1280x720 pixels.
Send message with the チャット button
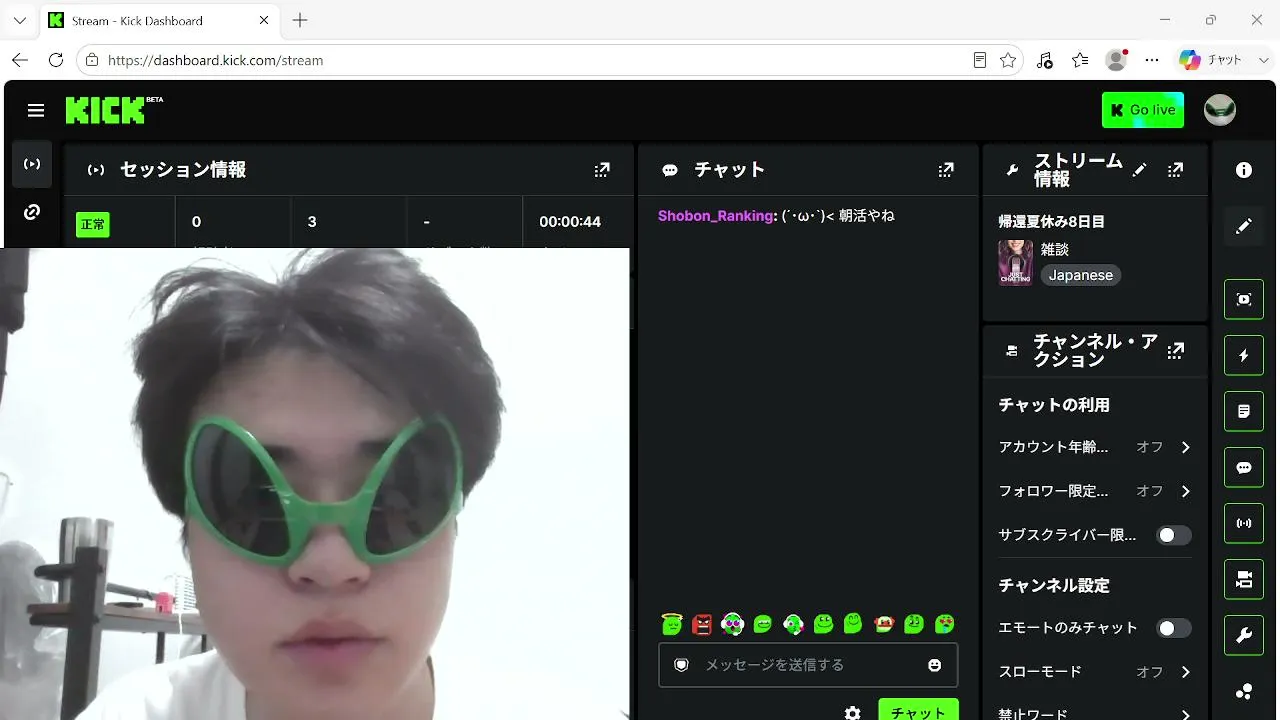pyautogui.click(x=918, y=709)
